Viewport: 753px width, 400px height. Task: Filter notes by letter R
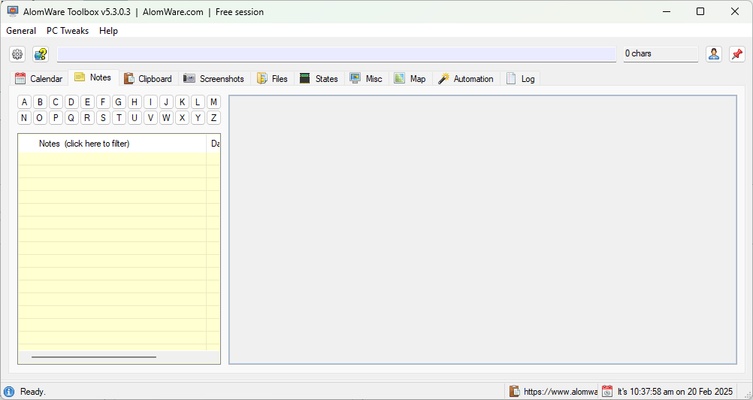pyautogui.click(x=87, y=118)
